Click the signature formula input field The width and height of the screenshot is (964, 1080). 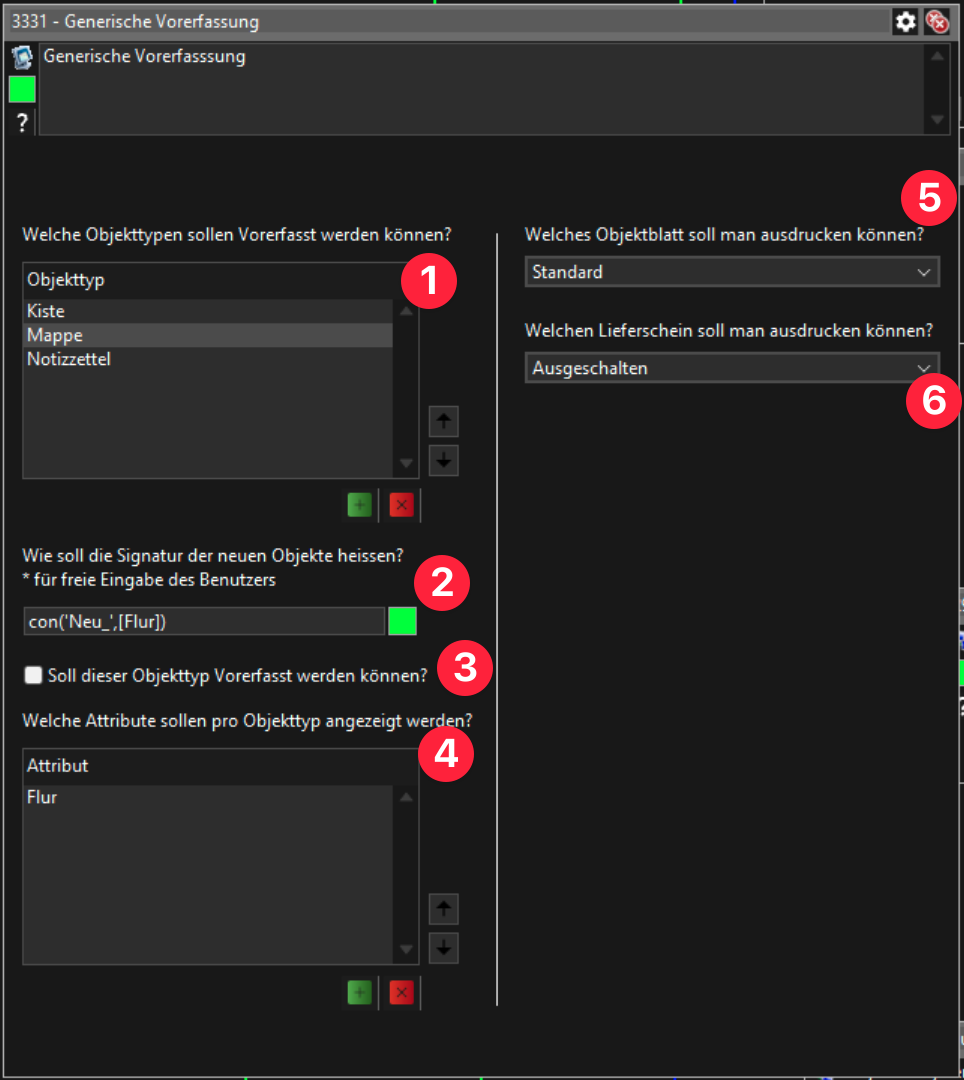tap(203, 621)
